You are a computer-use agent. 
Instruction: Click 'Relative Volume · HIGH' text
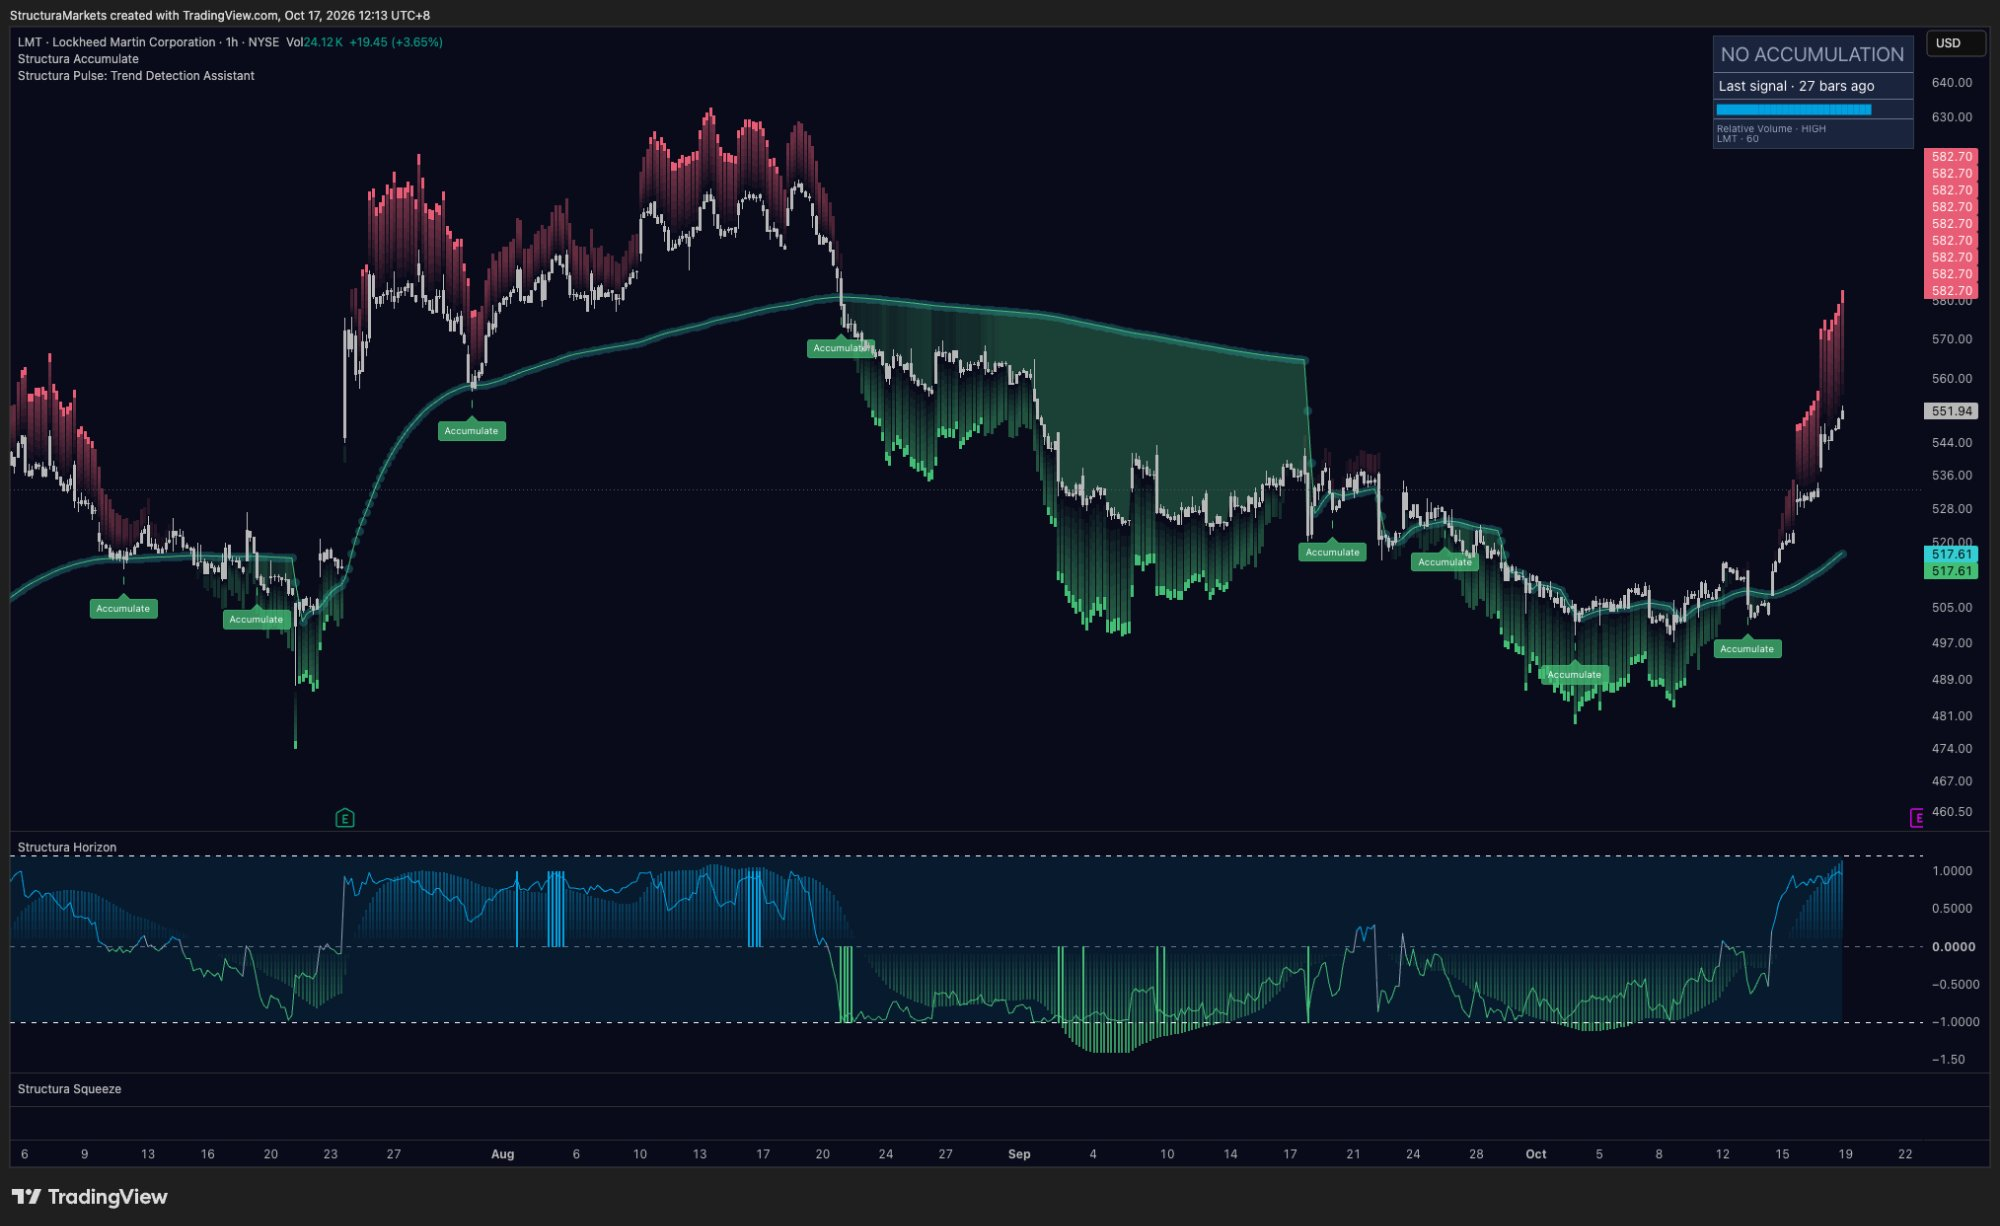pos(1771,129)
